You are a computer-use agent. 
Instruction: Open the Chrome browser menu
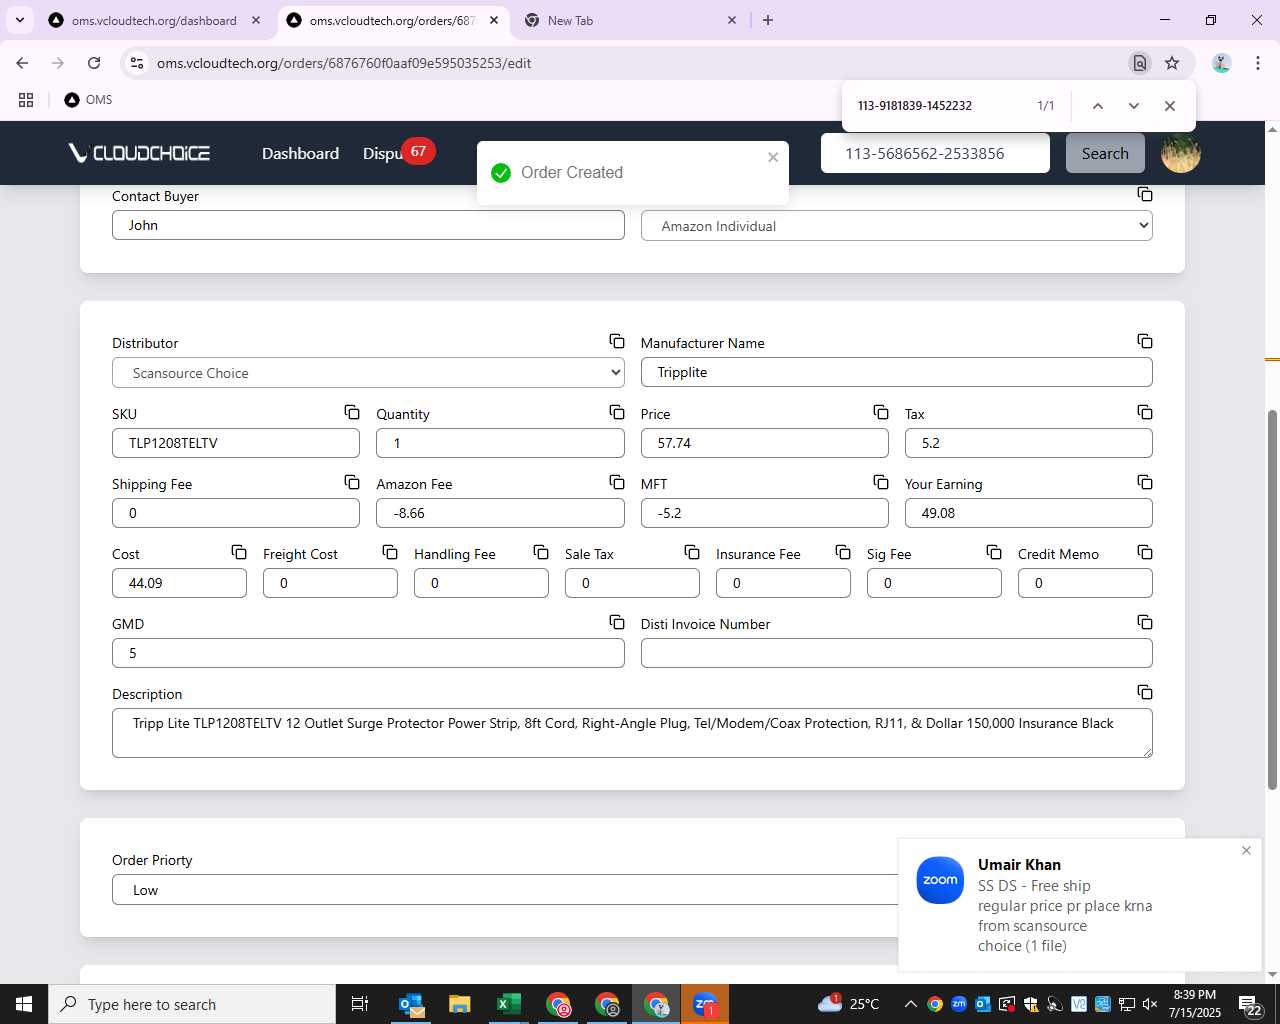1257,63
